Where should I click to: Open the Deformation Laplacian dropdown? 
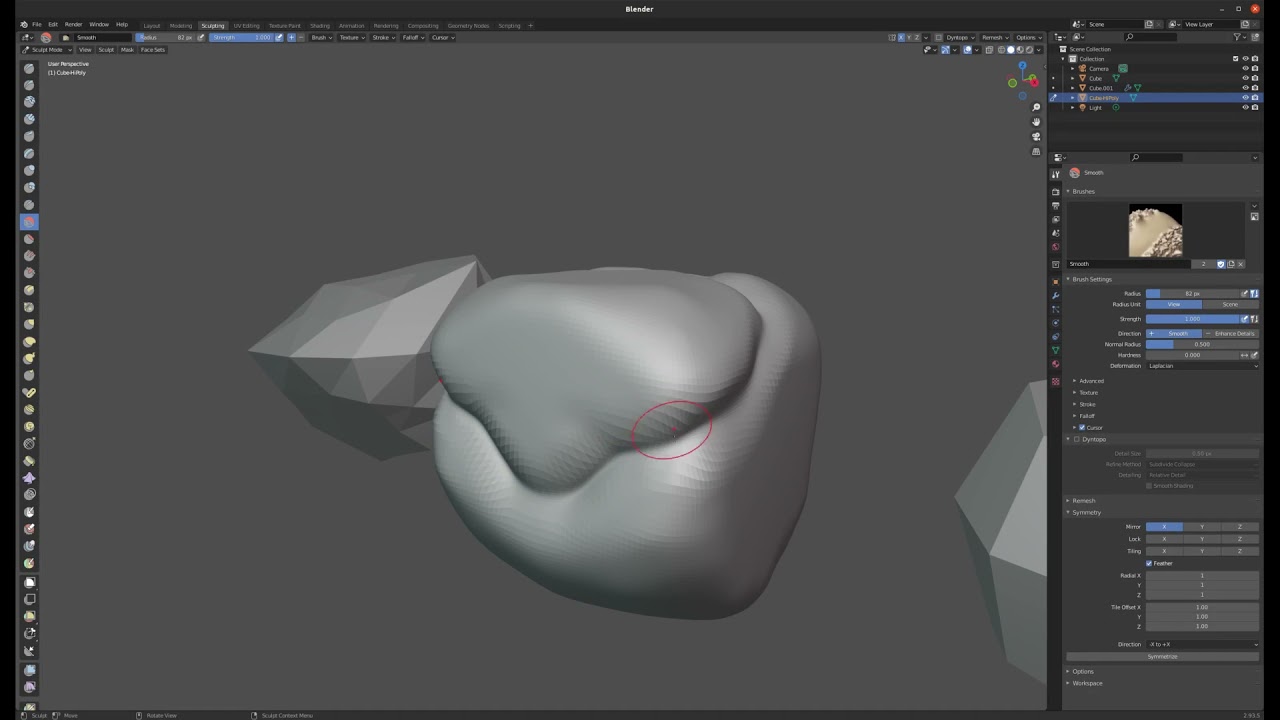pyautogui.click(x=1202, y=366)
